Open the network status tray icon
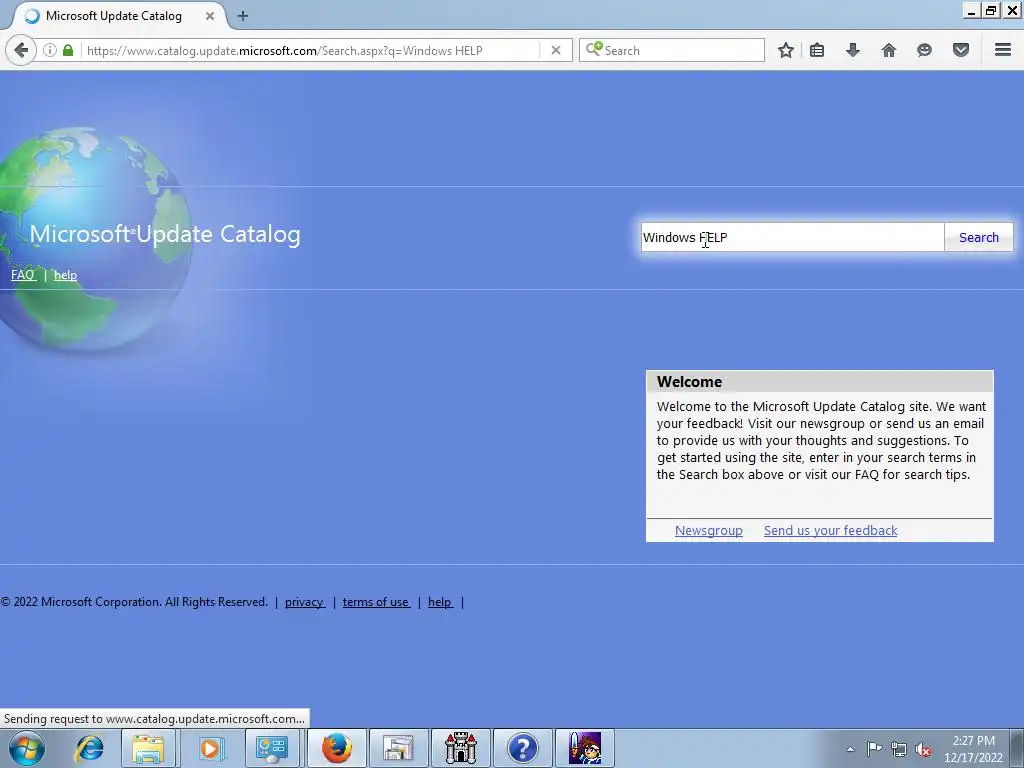The height and width of the screenshot is (768, 1024). click(899, 749)
